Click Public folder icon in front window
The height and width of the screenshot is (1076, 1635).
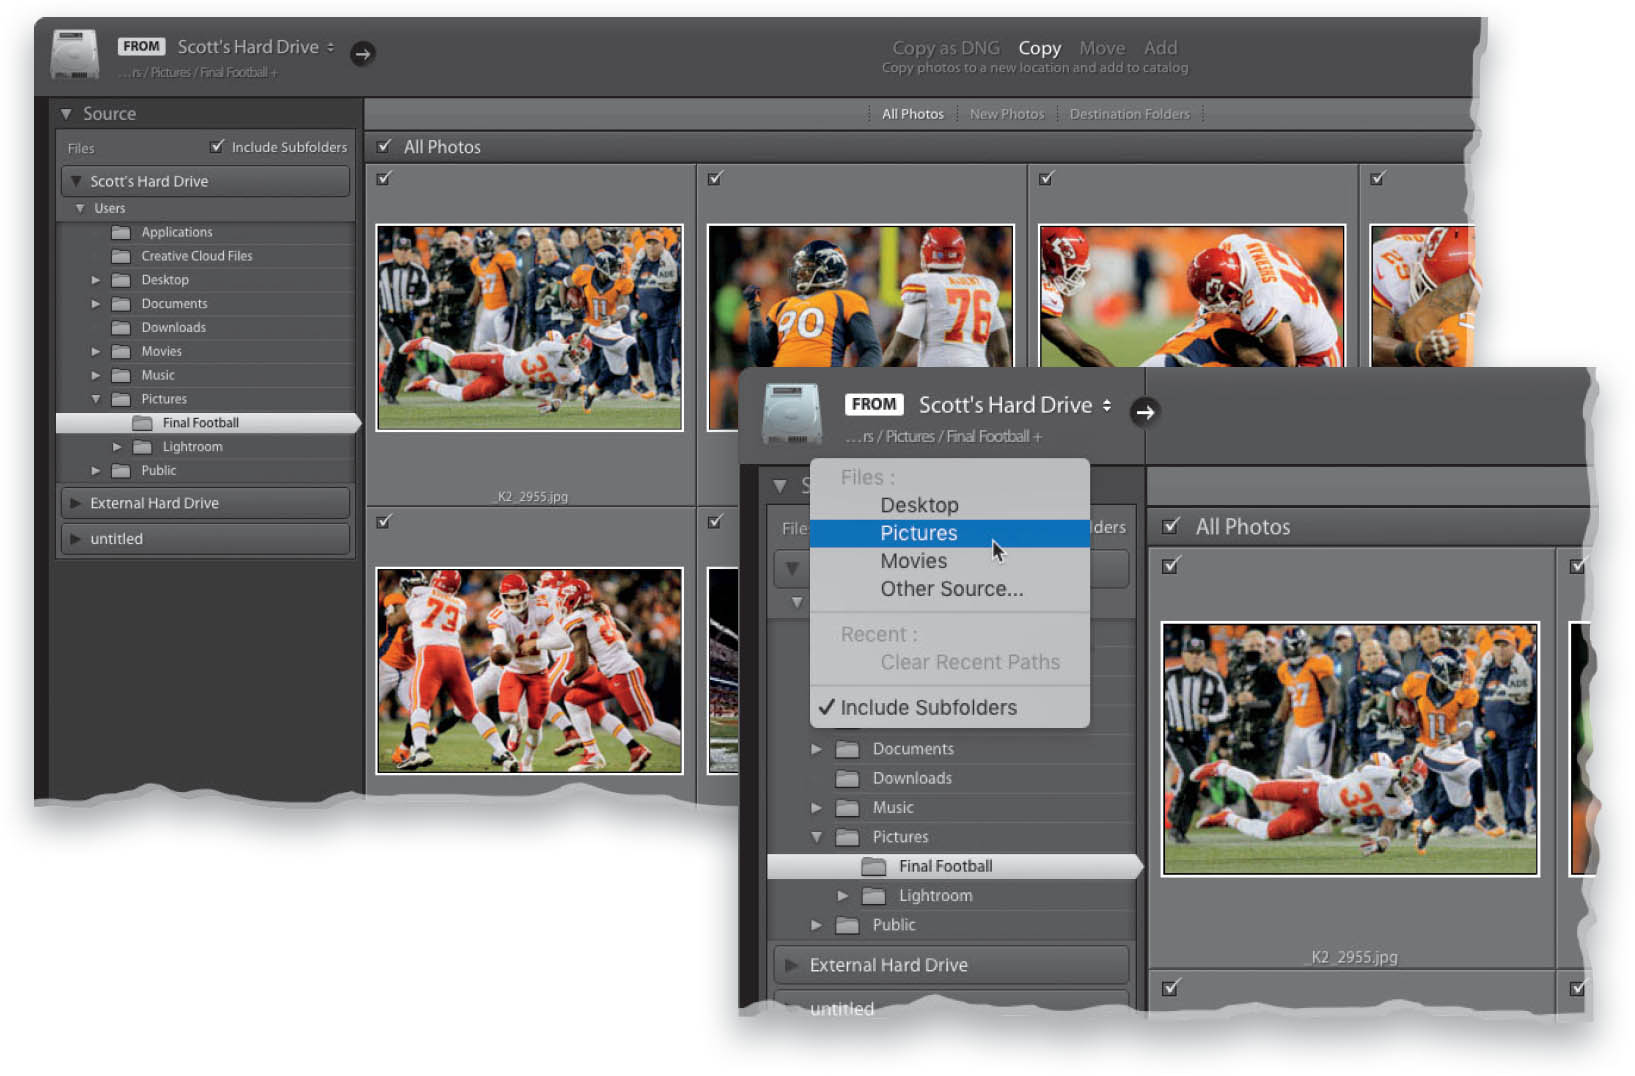point(848,925)
